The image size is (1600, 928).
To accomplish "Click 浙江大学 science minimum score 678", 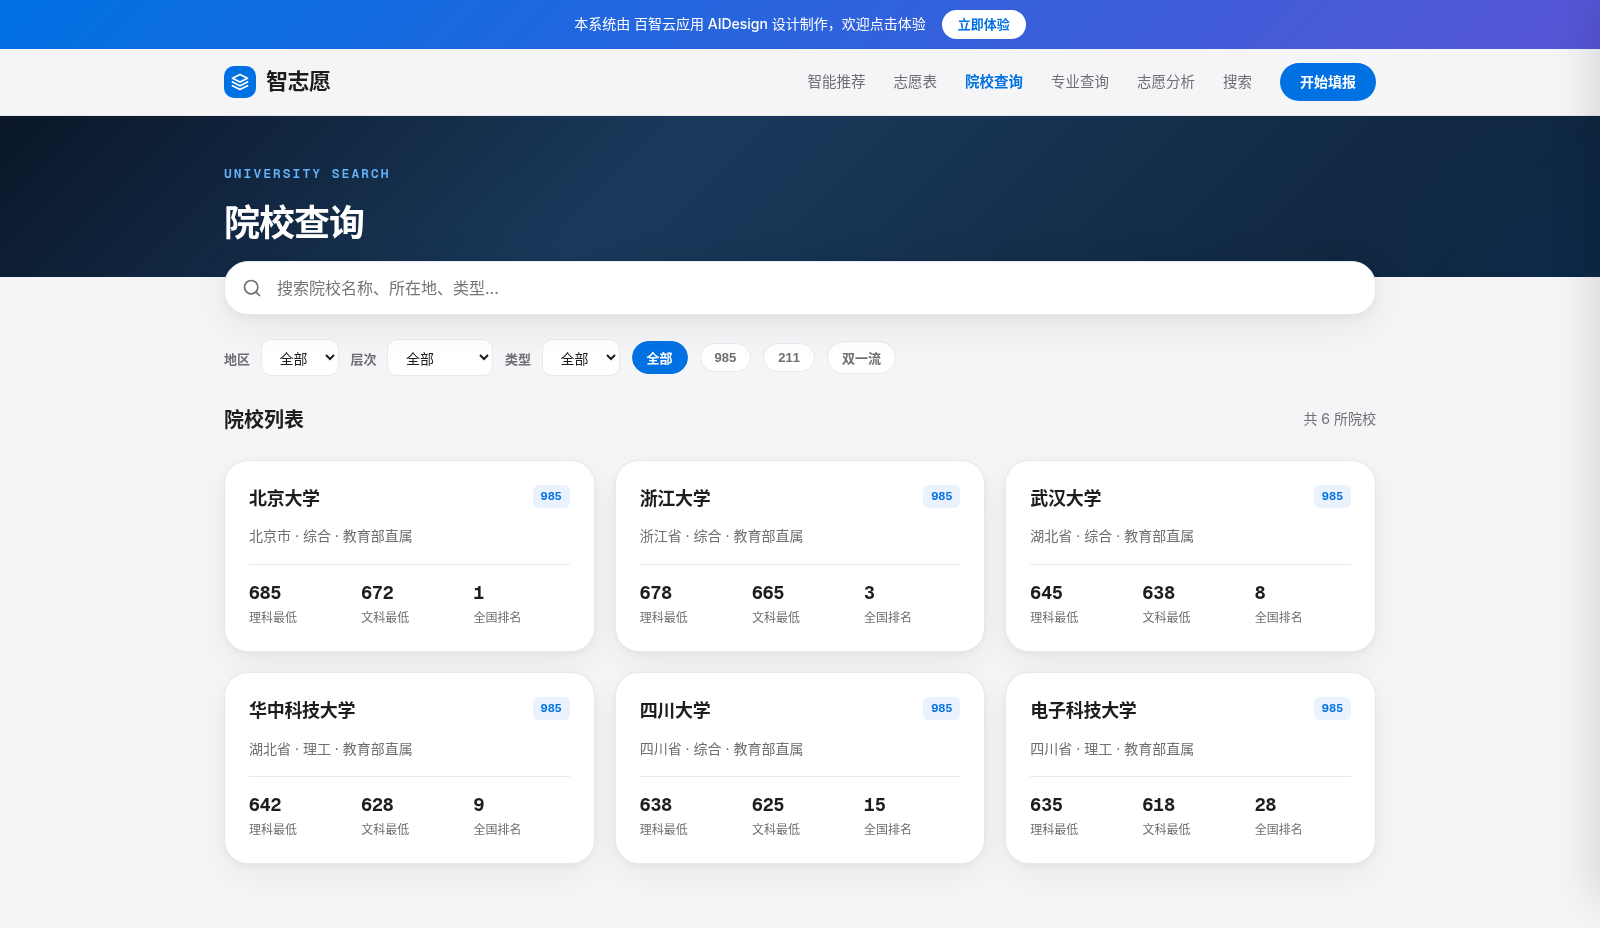I will coord(656,593).
